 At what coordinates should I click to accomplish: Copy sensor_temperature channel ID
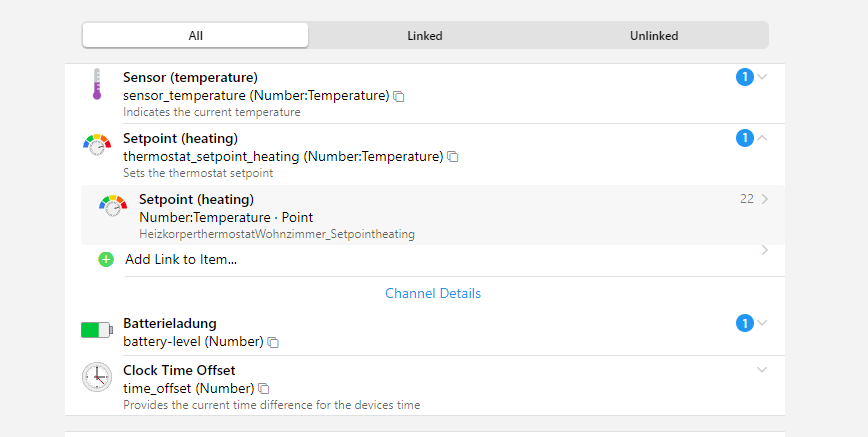[x=399, y=96]
